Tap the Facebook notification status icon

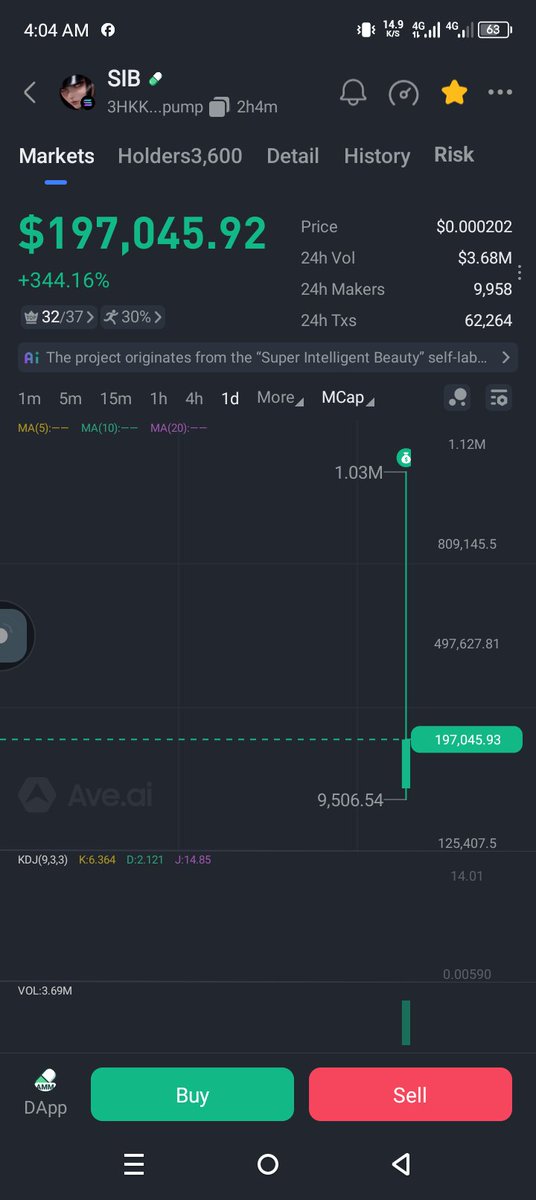(x=108, y=30)
